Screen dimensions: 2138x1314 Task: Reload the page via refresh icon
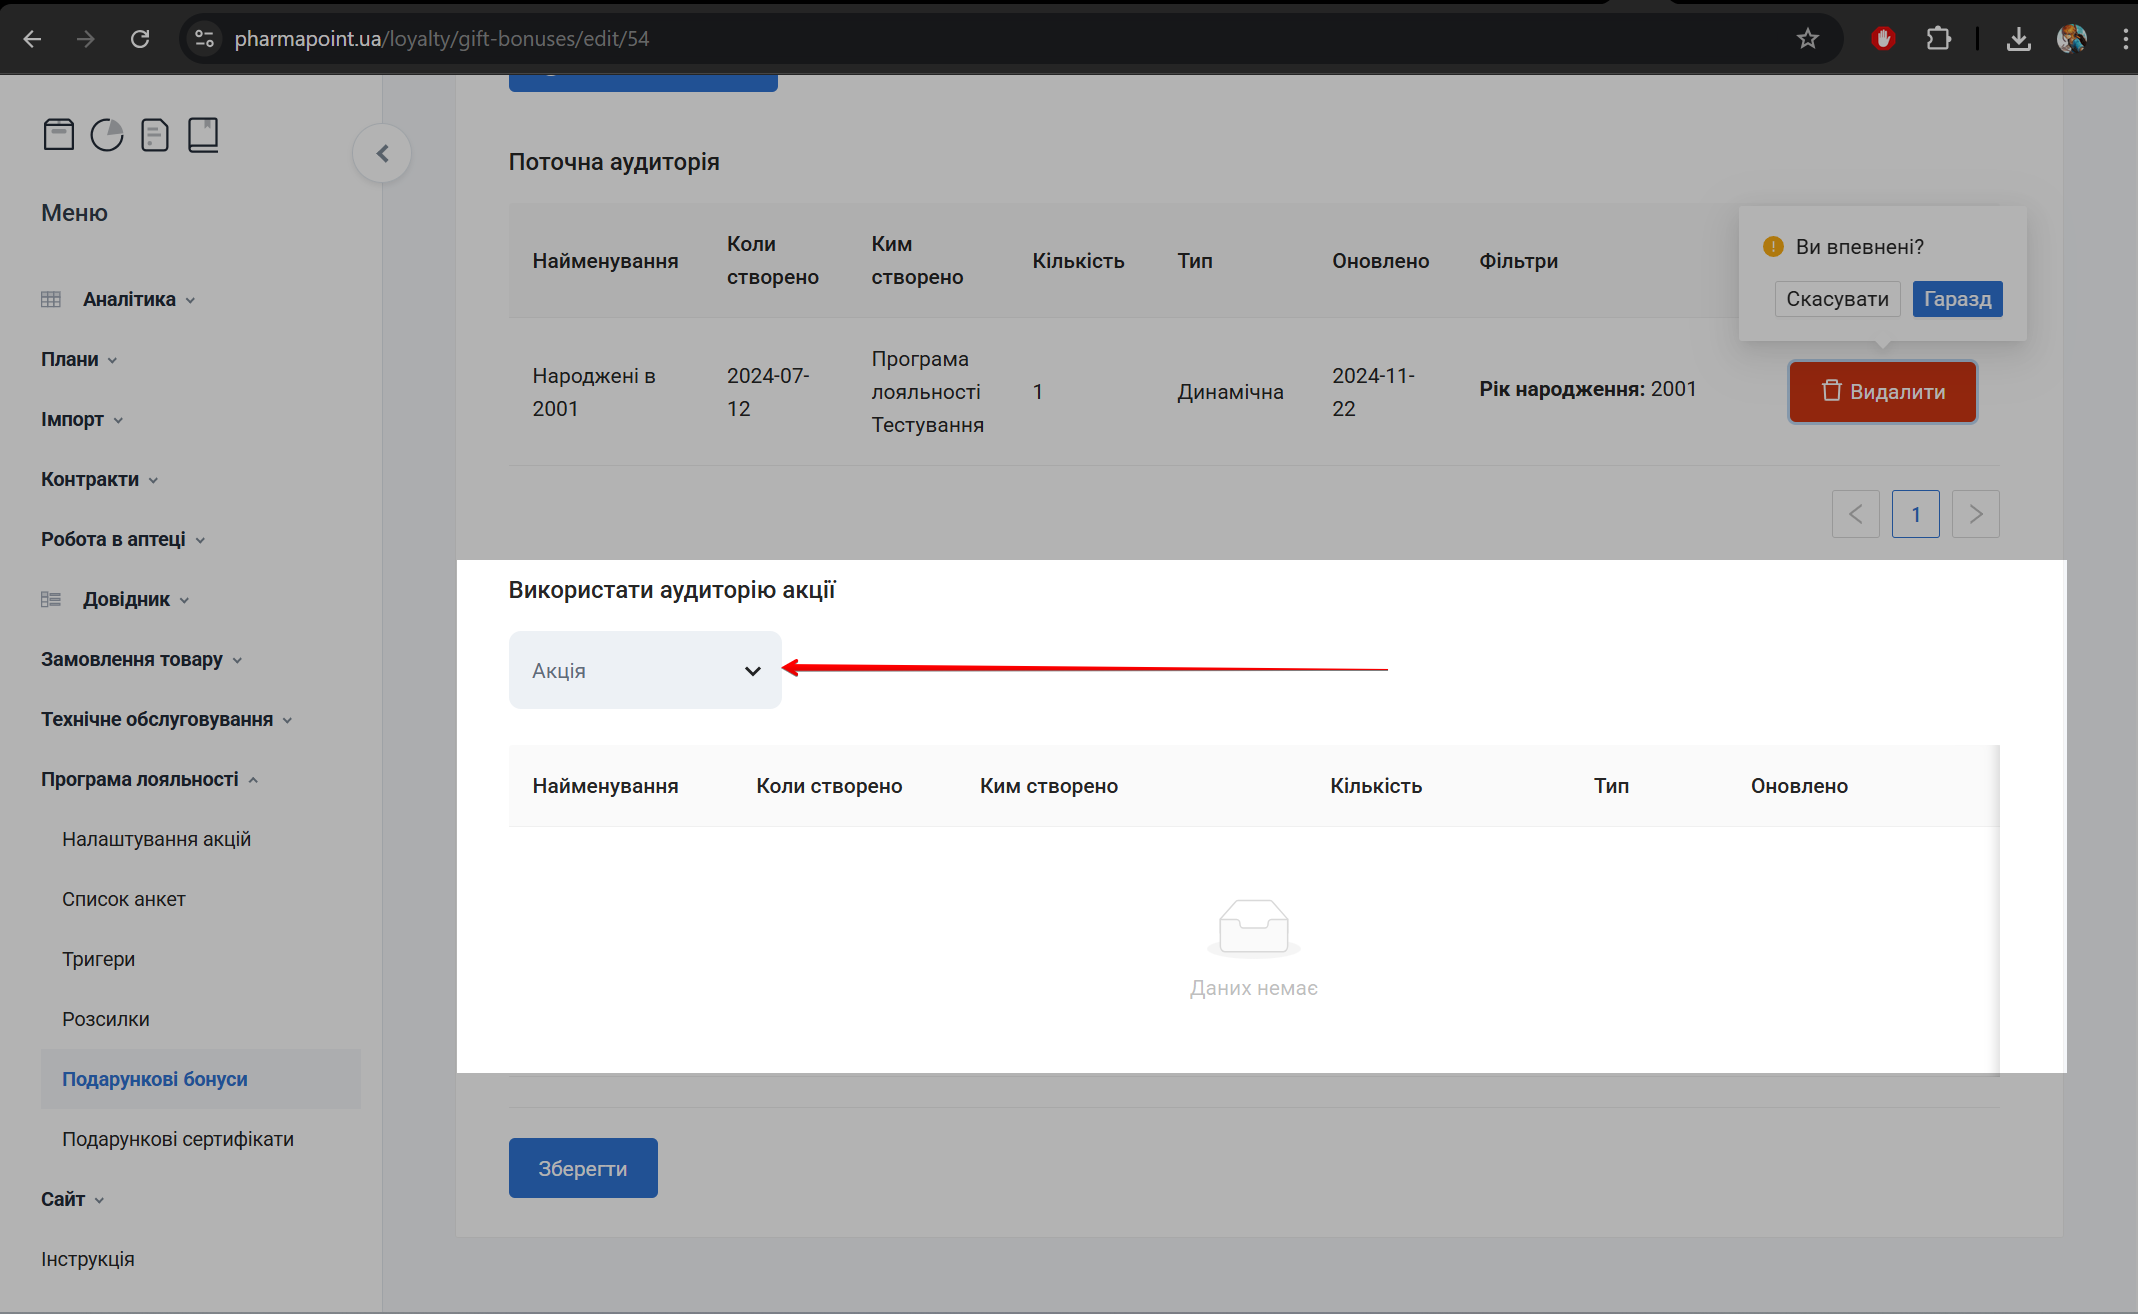point(140,39)
